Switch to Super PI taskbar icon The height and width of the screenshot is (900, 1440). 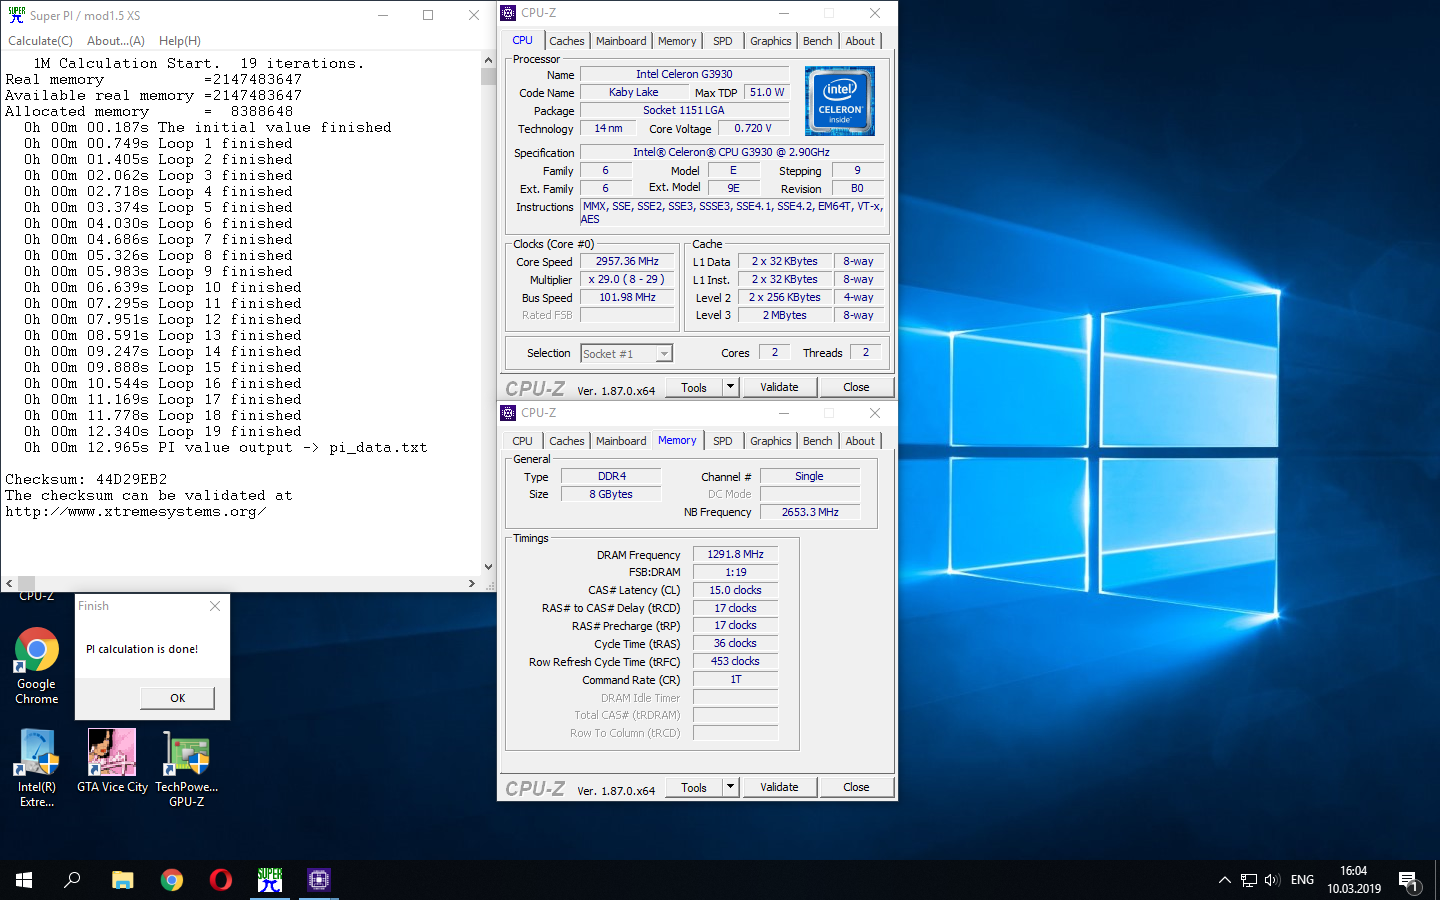coord(270,880)
